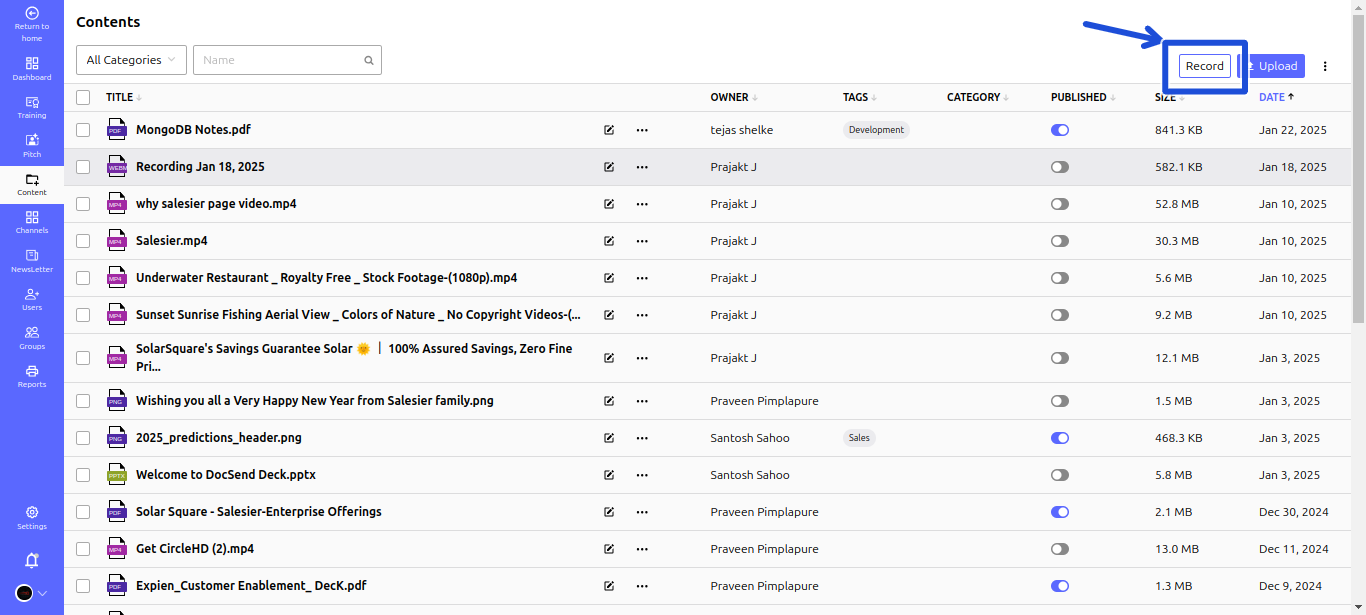Open the Pitch sidebar icon
The height and width of the screenshot is (615, 1366).
(x=32, y=140)
